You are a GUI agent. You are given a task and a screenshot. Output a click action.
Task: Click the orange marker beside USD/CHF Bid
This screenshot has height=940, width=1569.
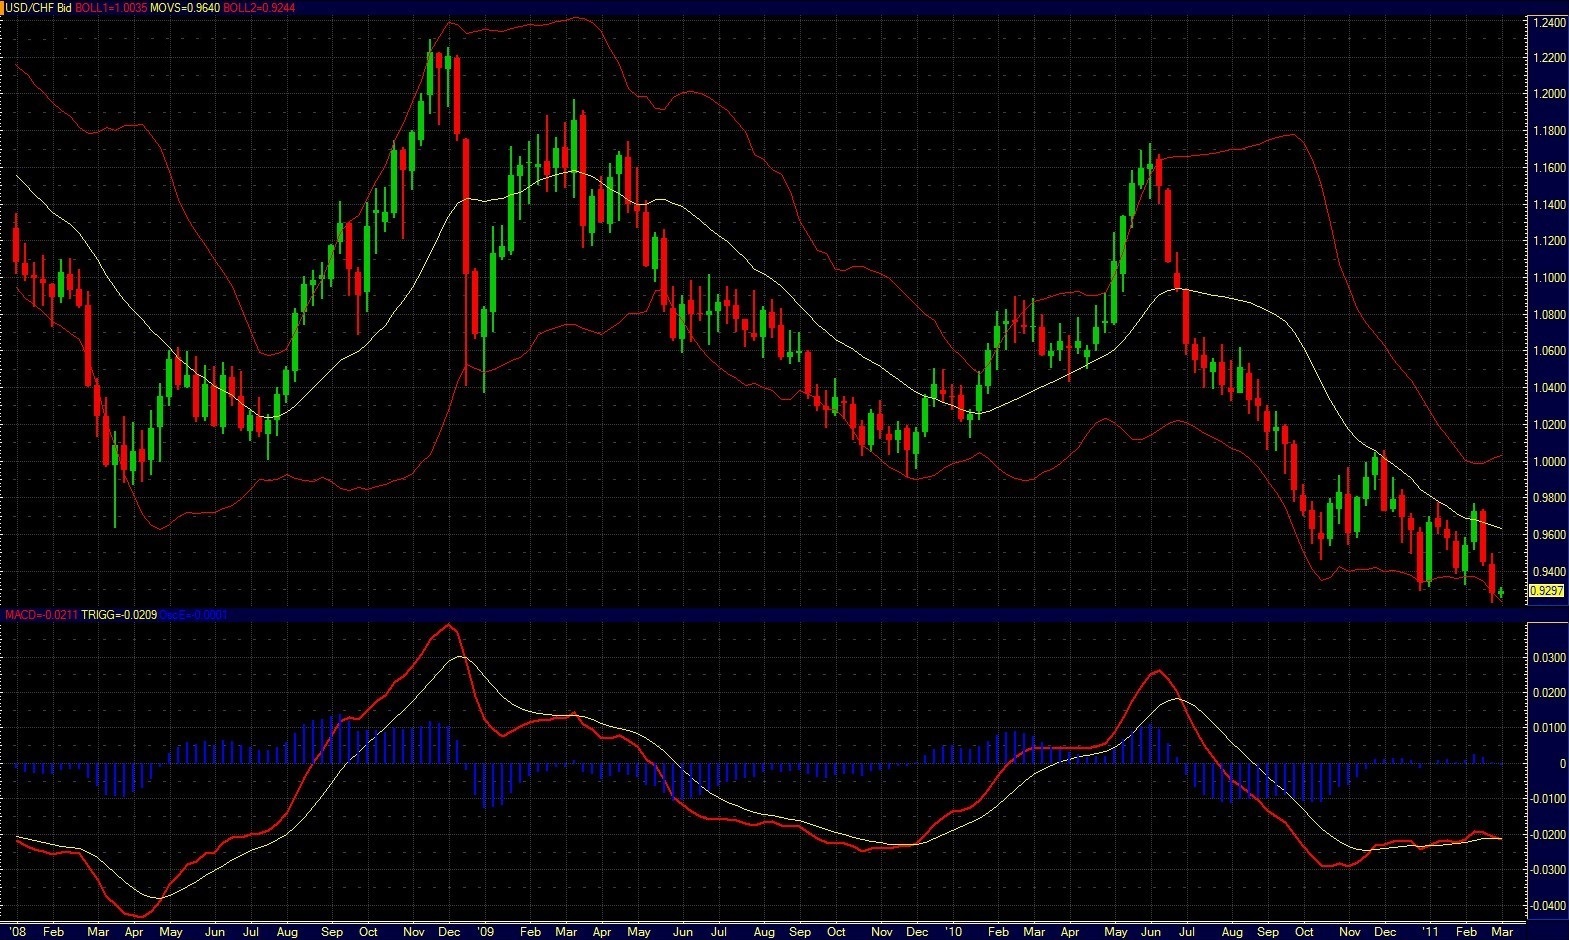[3, 7]
